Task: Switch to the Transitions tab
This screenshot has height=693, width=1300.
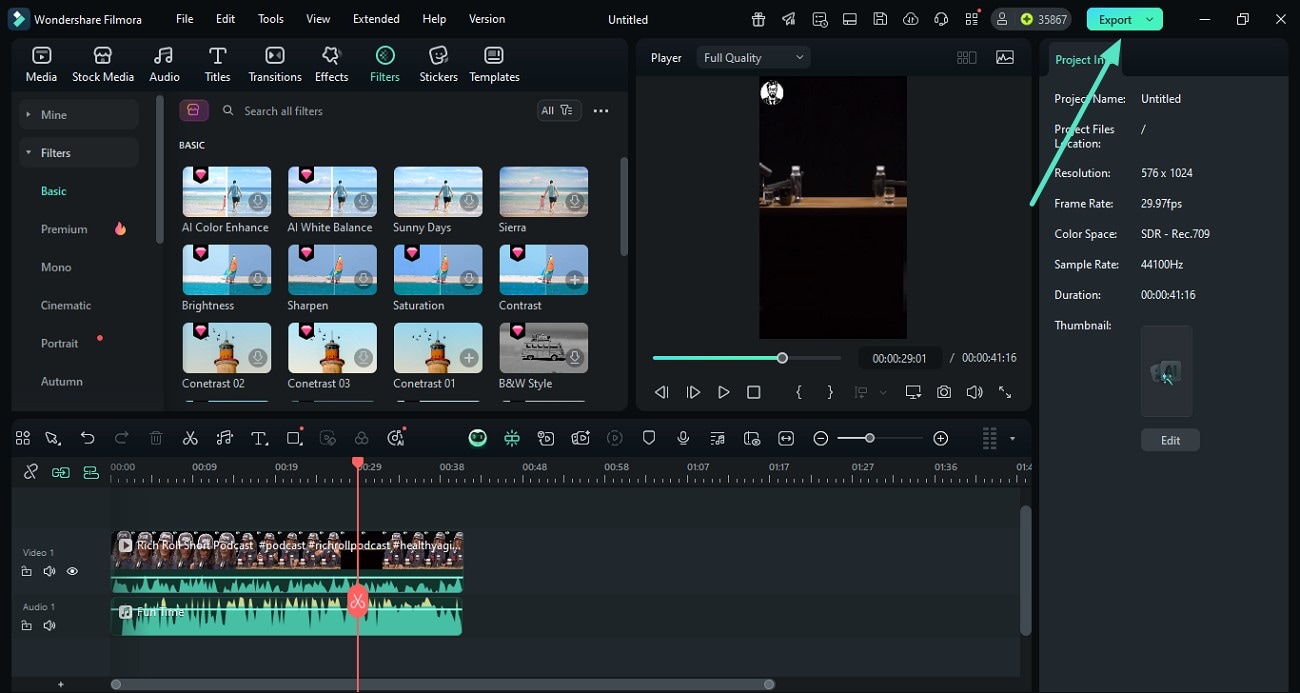Action: coord(275,64)
